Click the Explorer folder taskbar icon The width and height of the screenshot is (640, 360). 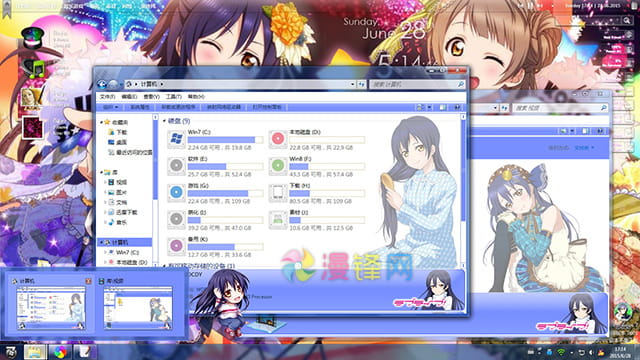click(35, 352)
